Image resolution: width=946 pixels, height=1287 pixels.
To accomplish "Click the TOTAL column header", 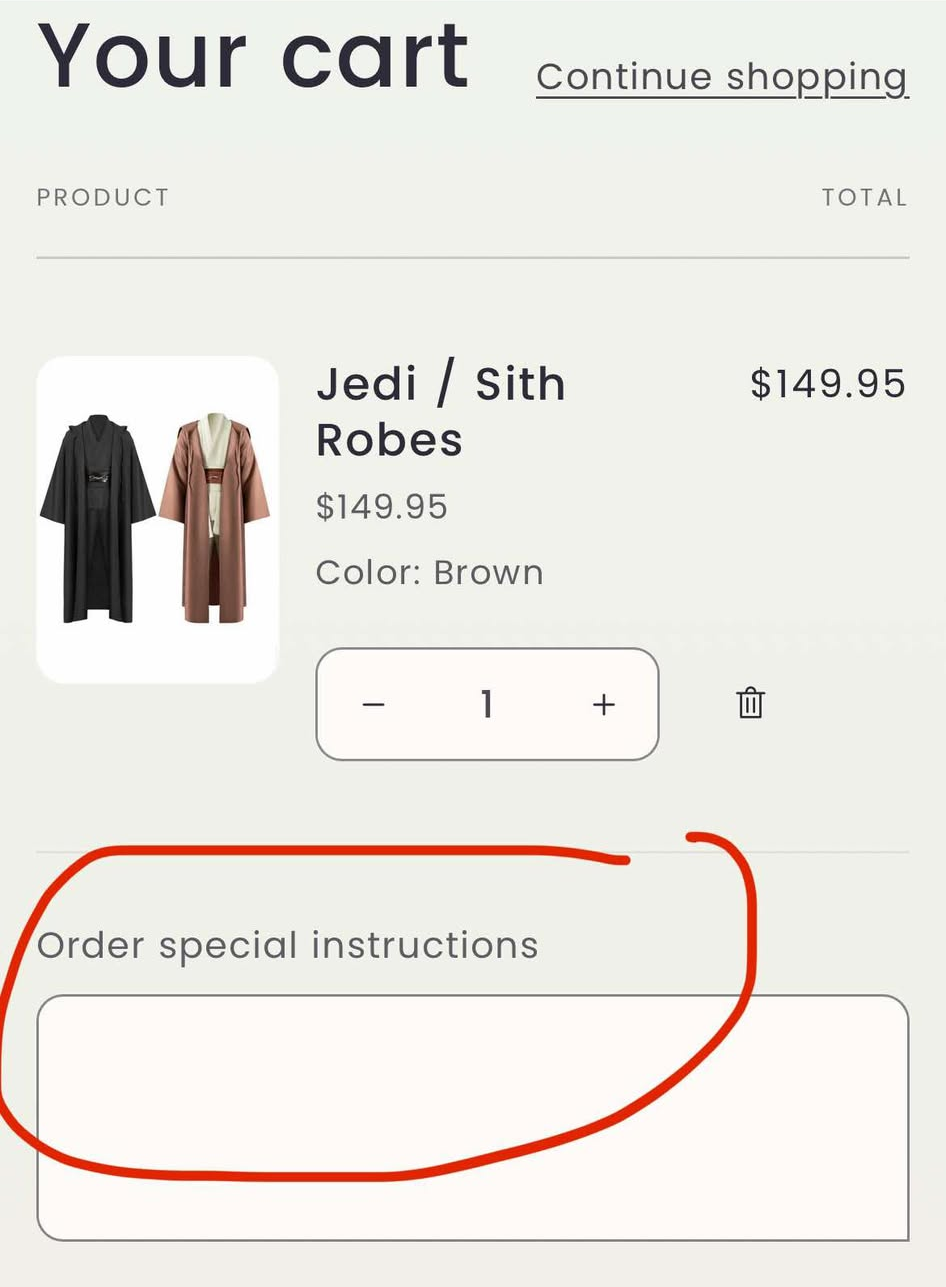I will point(866,197).
